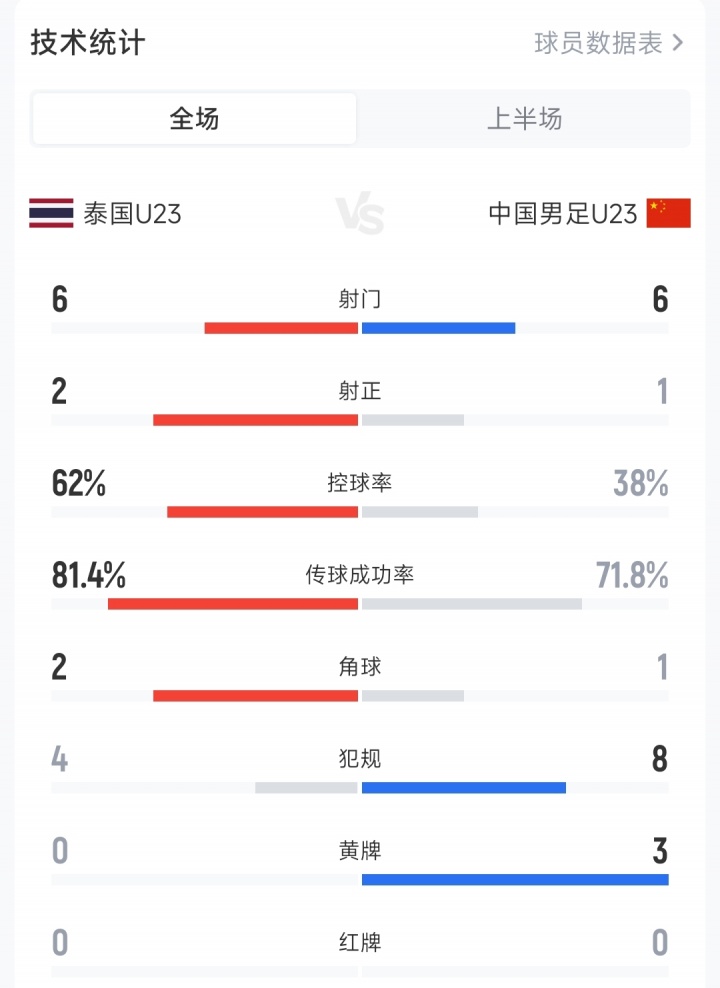Click the 泰国U23 team name
Screen dimensions: 720x988
(133, 214)
